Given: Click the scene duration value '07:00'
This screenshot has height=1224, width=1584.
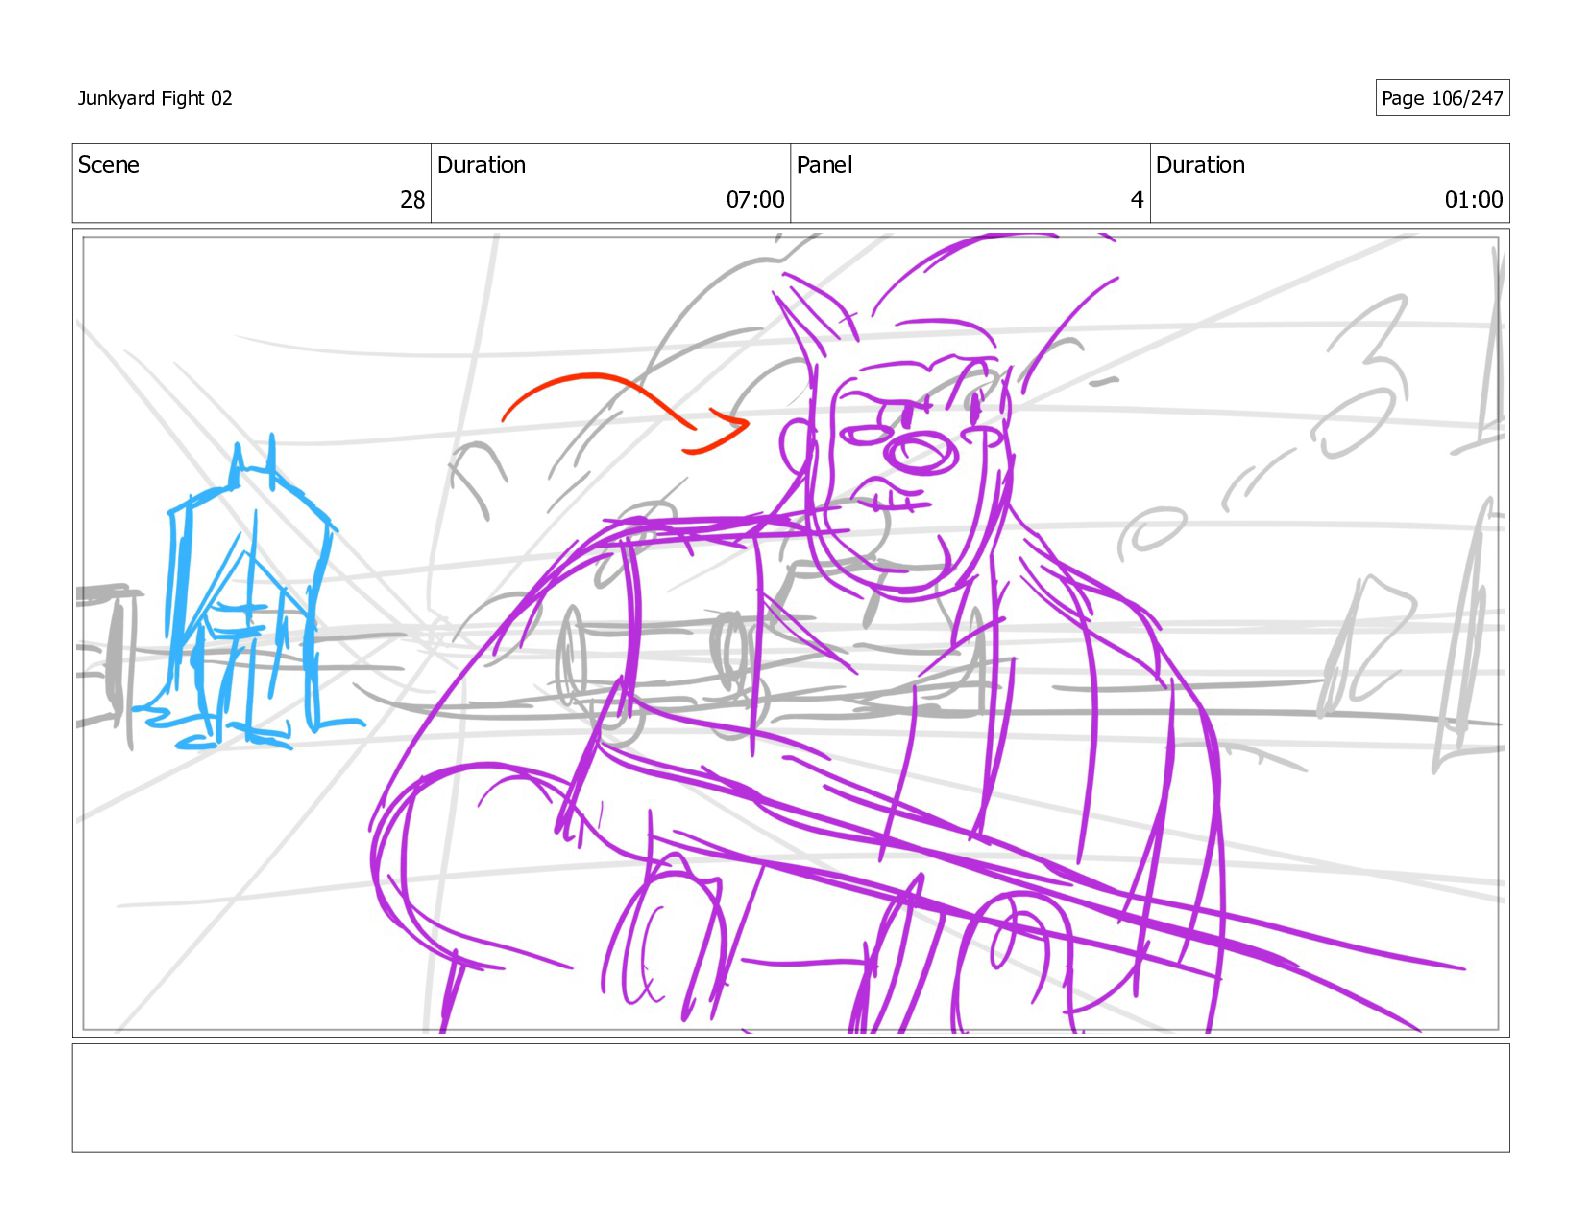Looking at the screenshot, I should click(x=755, y=200).
